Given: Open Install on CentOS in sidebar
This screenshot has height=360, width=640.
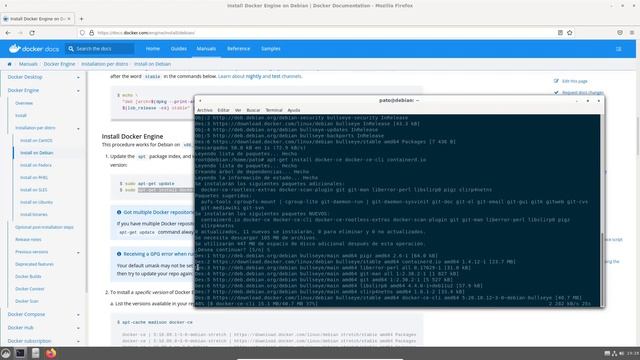Looking at the screenshot, I should (36, 140).
